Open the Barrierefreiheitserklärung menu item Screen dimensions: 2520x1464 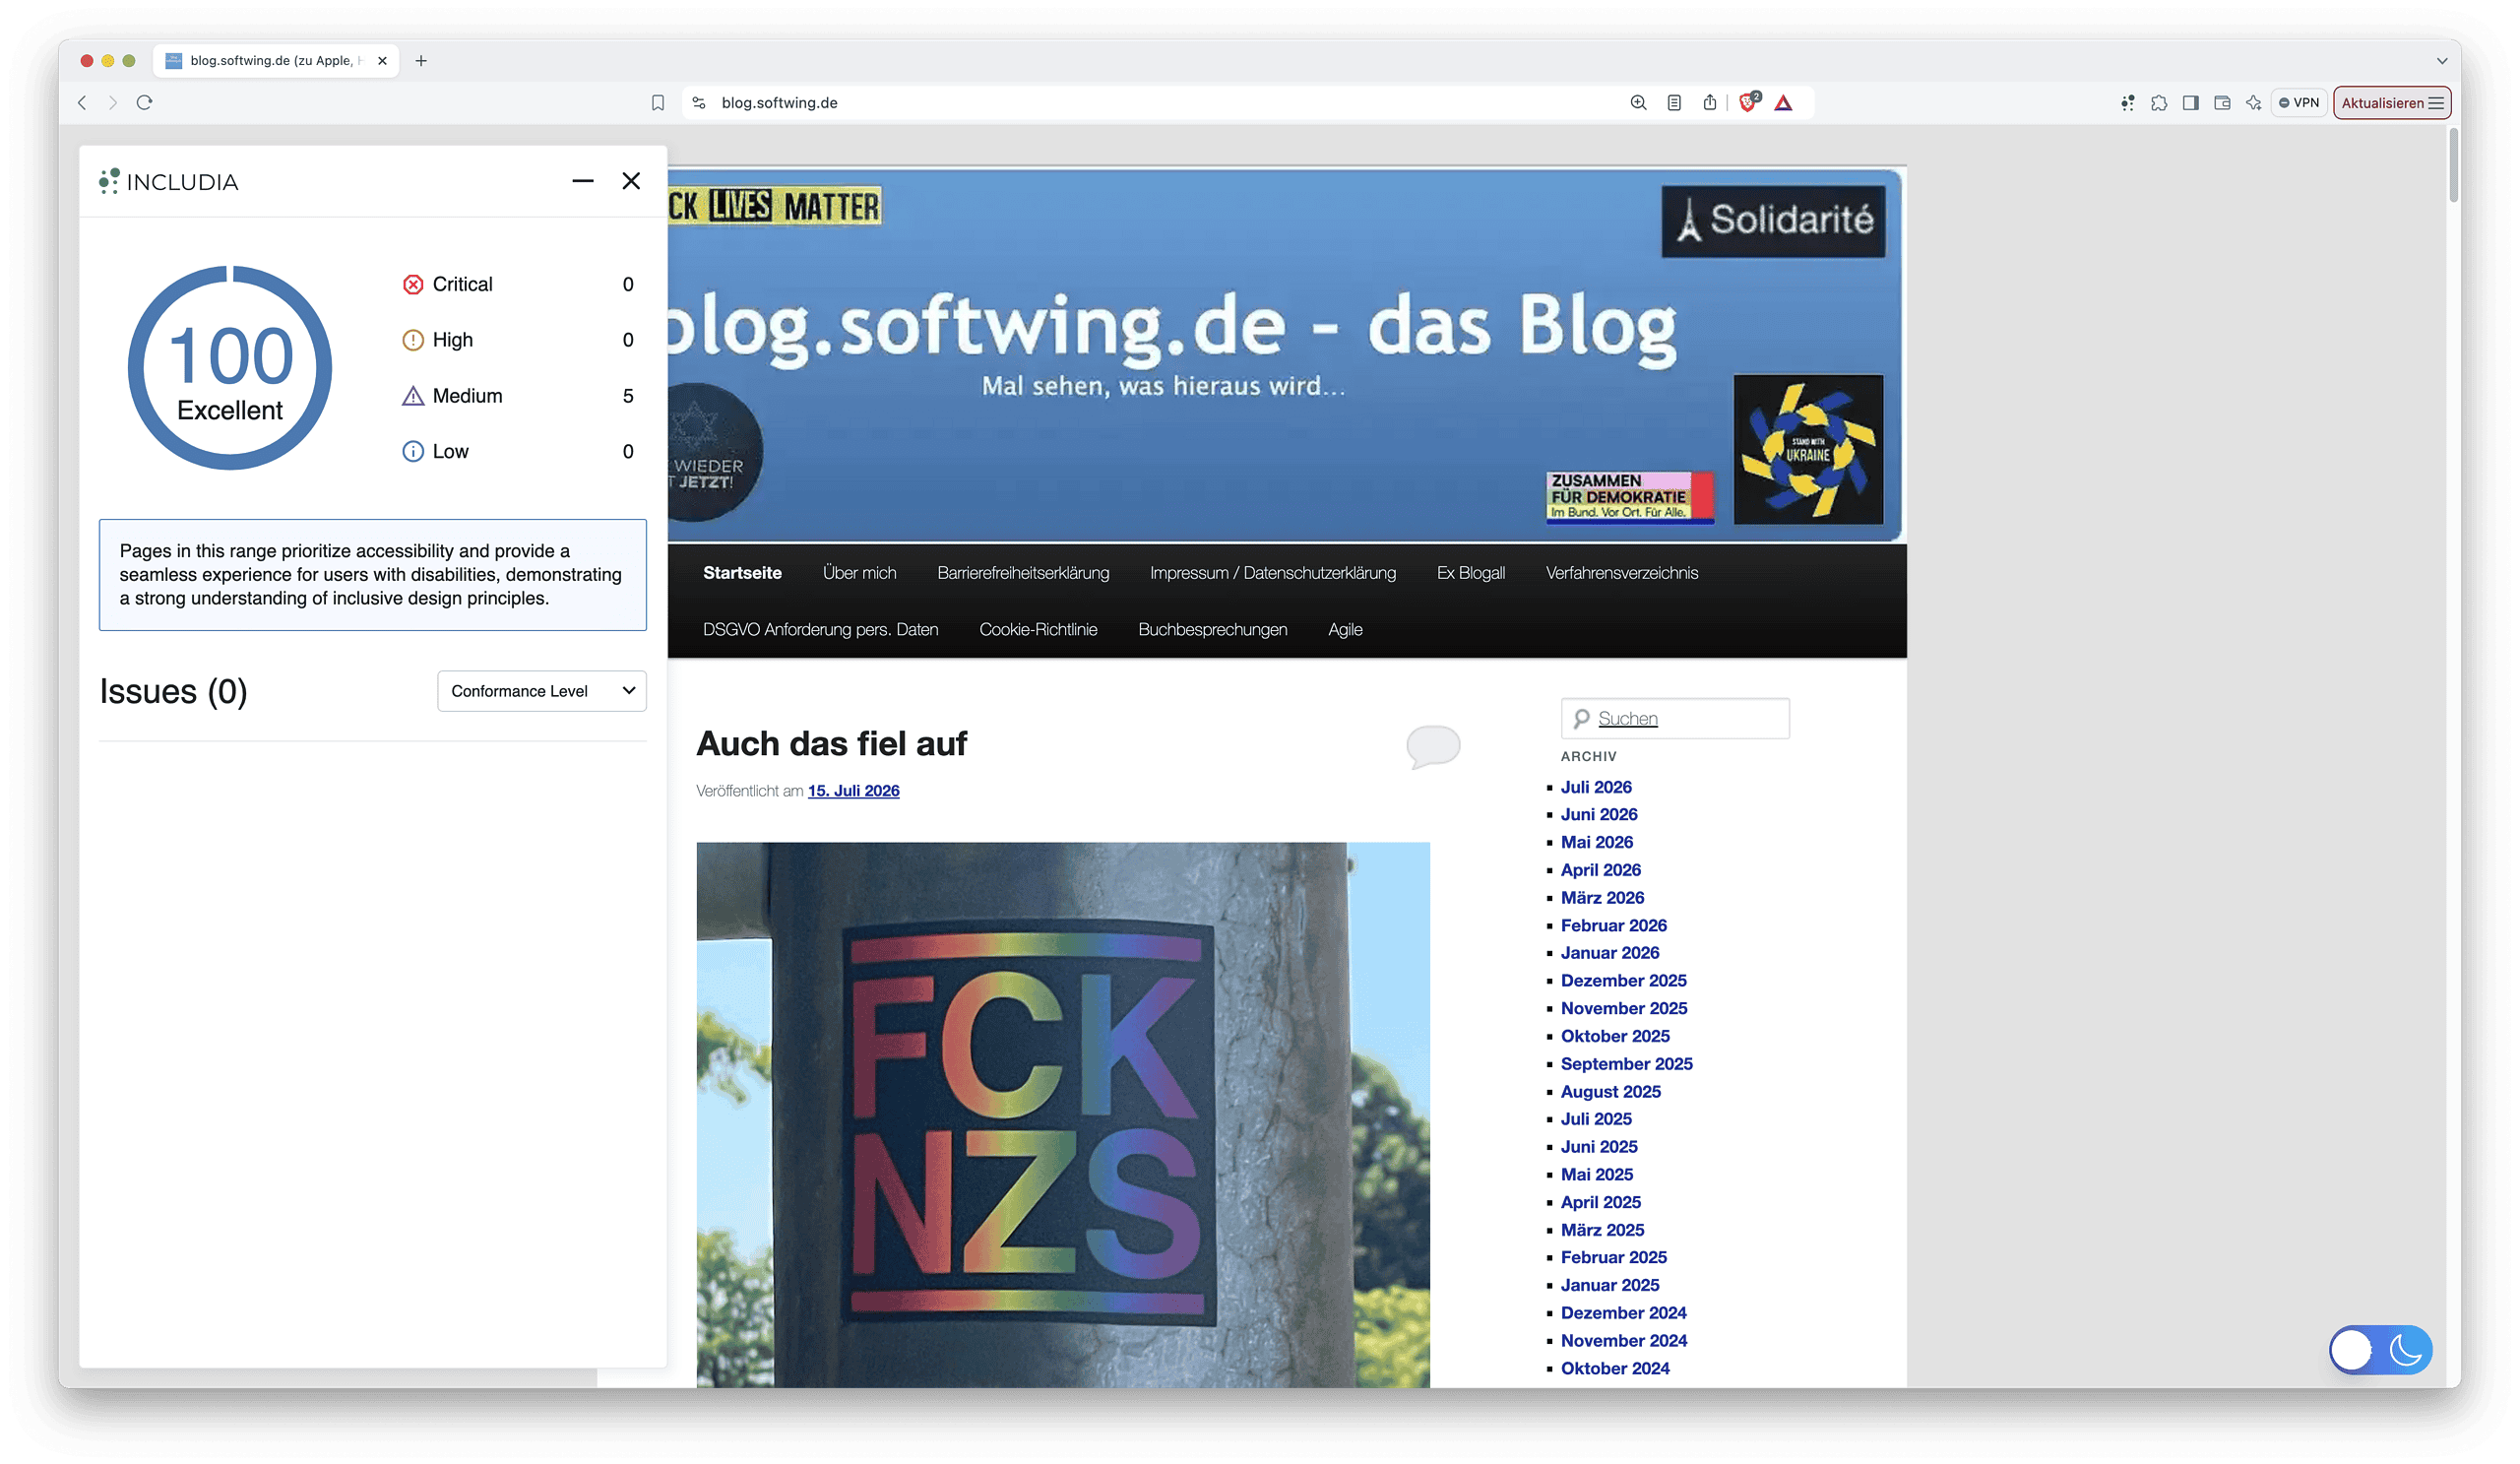[1023, 573]
